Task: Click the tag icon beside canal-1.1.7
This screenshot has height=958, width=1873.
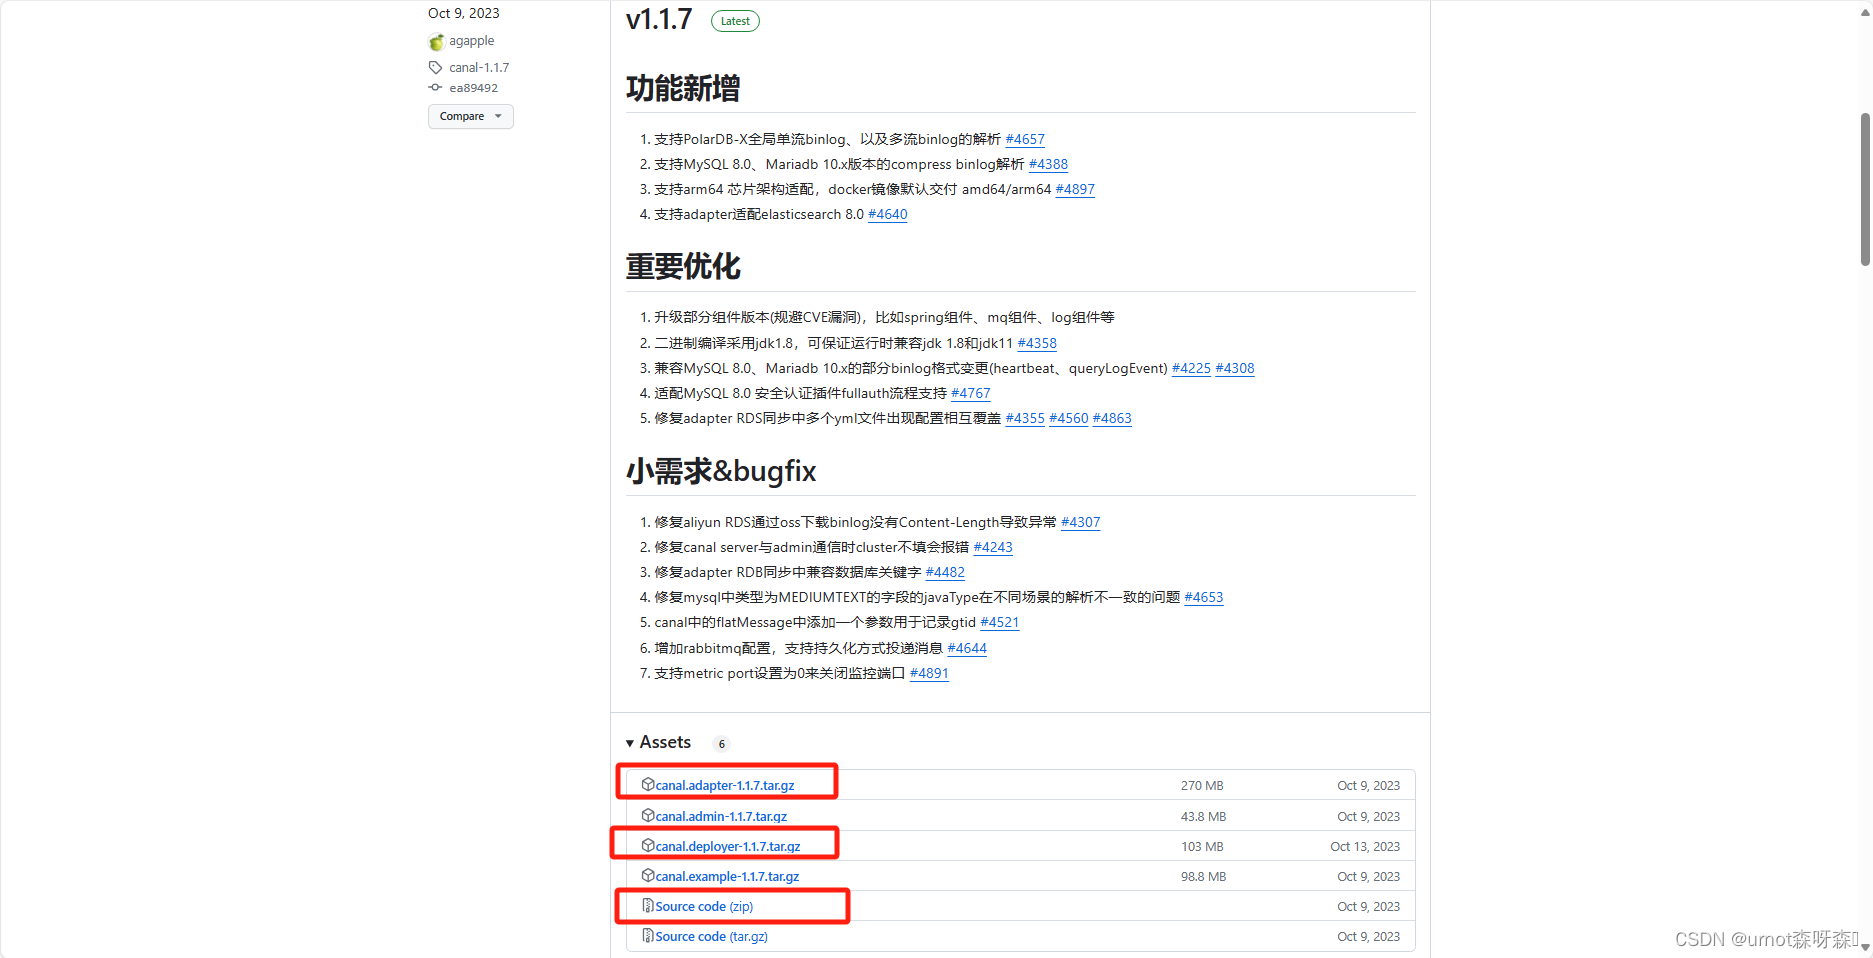Action: pos(435,67)
